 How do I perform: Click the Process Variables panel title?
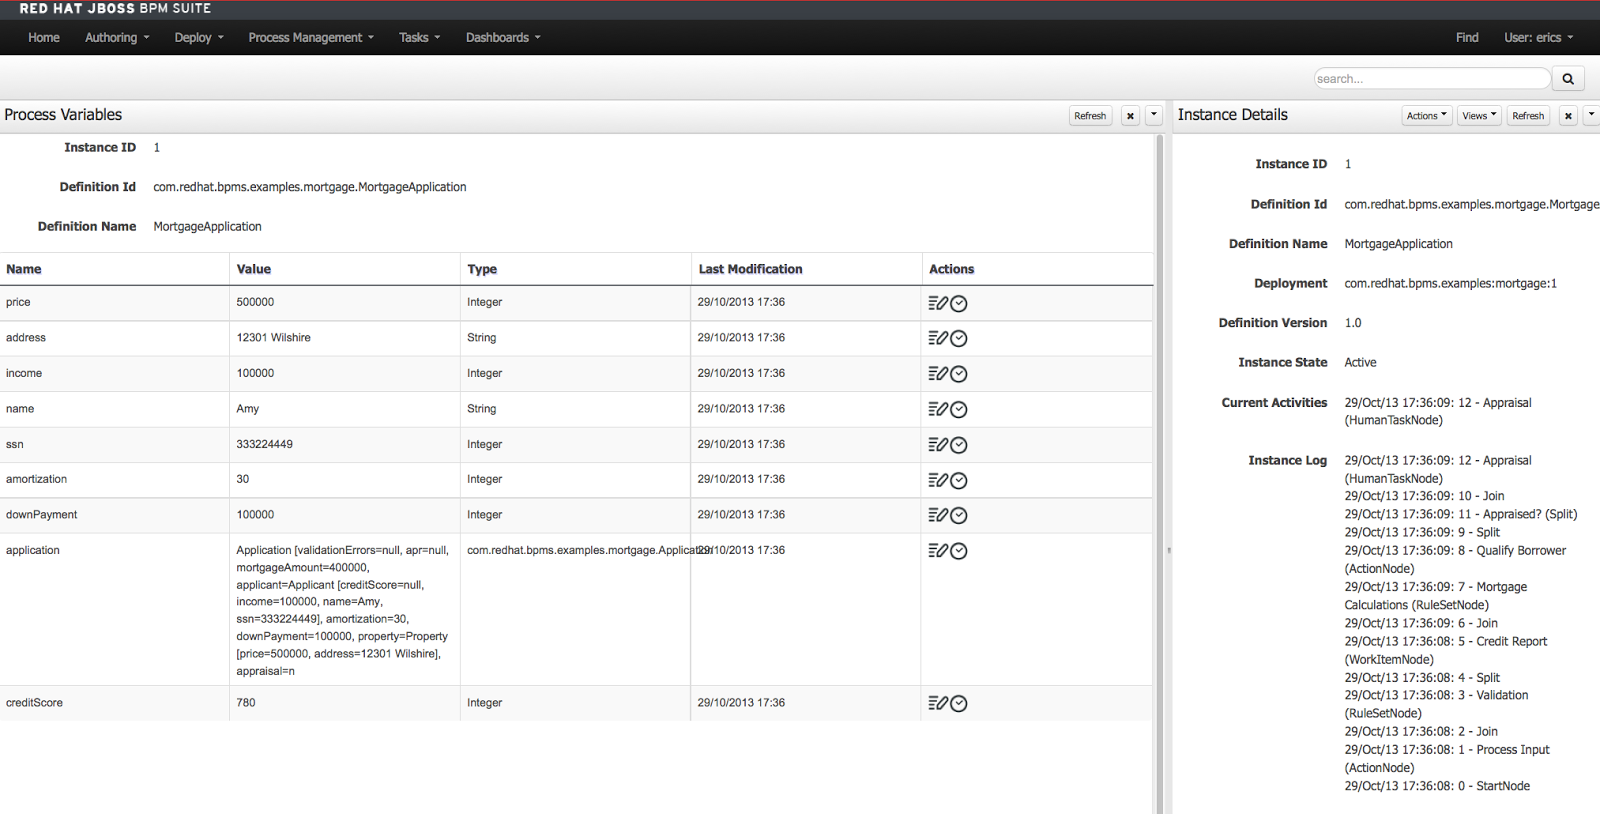(x=63, y=115)
